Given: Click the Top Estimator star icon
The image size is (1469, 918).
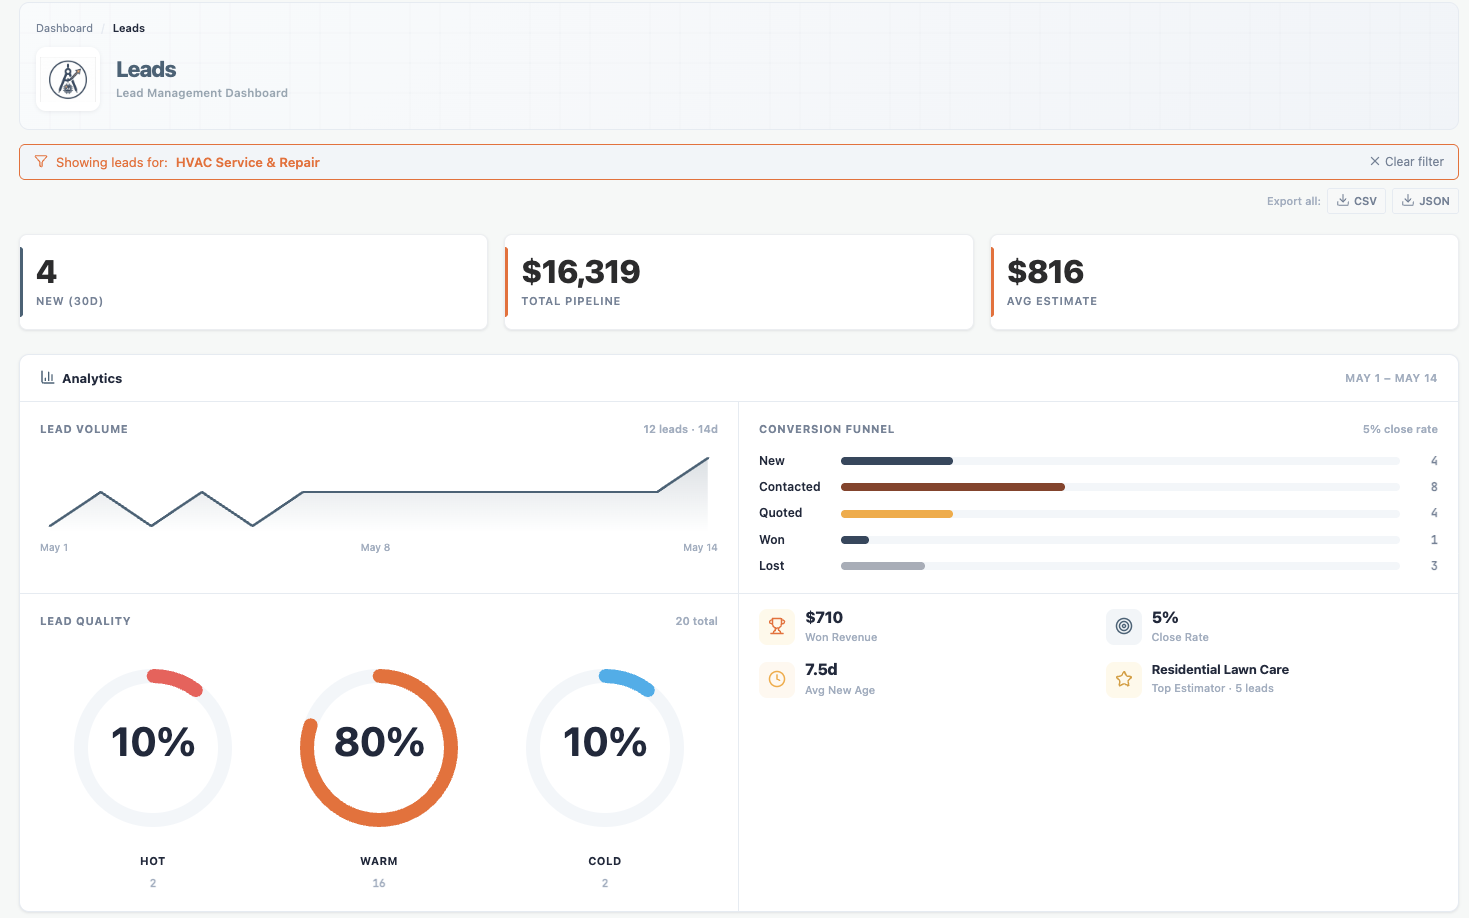Looking at the screenshot, I should pos(1124,679).
